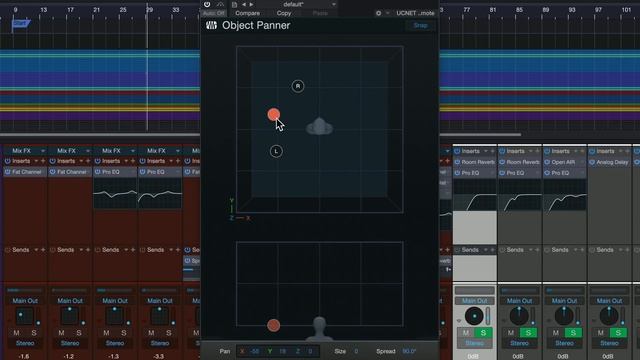Screen dimensions: 640x360
Task: Open Sends dropdown arrow on the -3.3 channel
Action: 171,250
